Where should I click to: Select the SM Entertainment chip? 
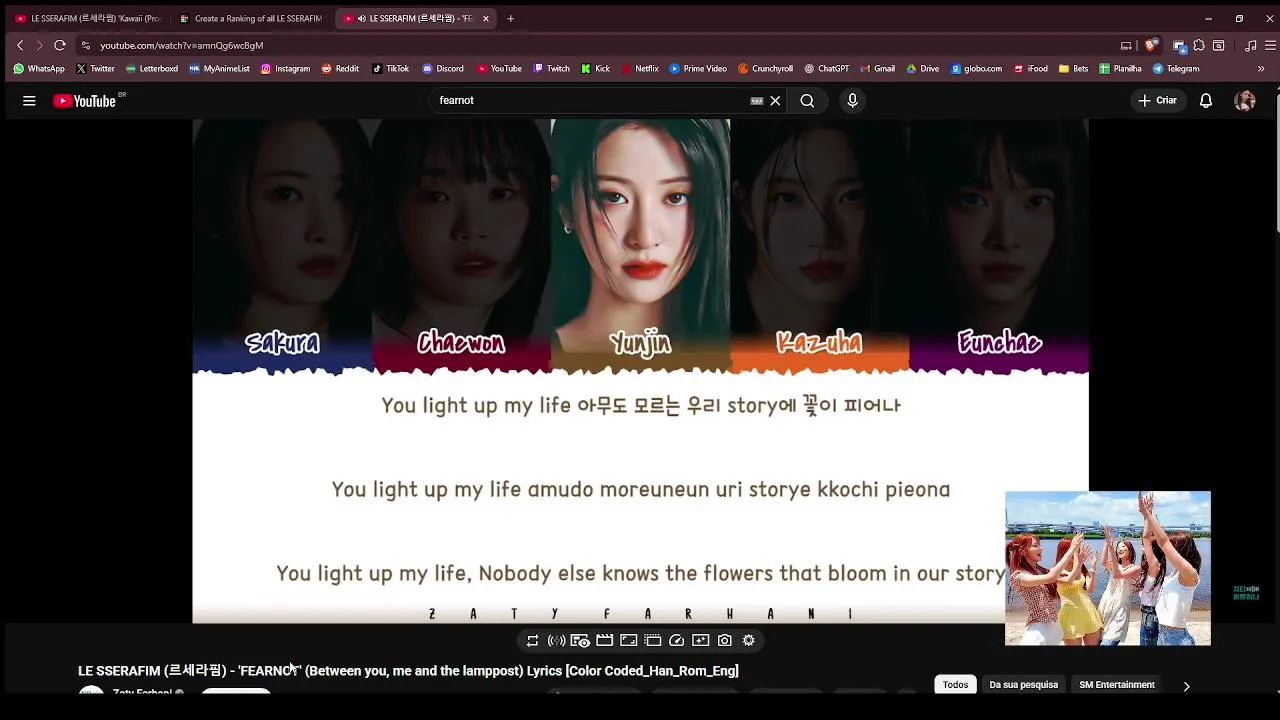click(x=1117, y=685)
